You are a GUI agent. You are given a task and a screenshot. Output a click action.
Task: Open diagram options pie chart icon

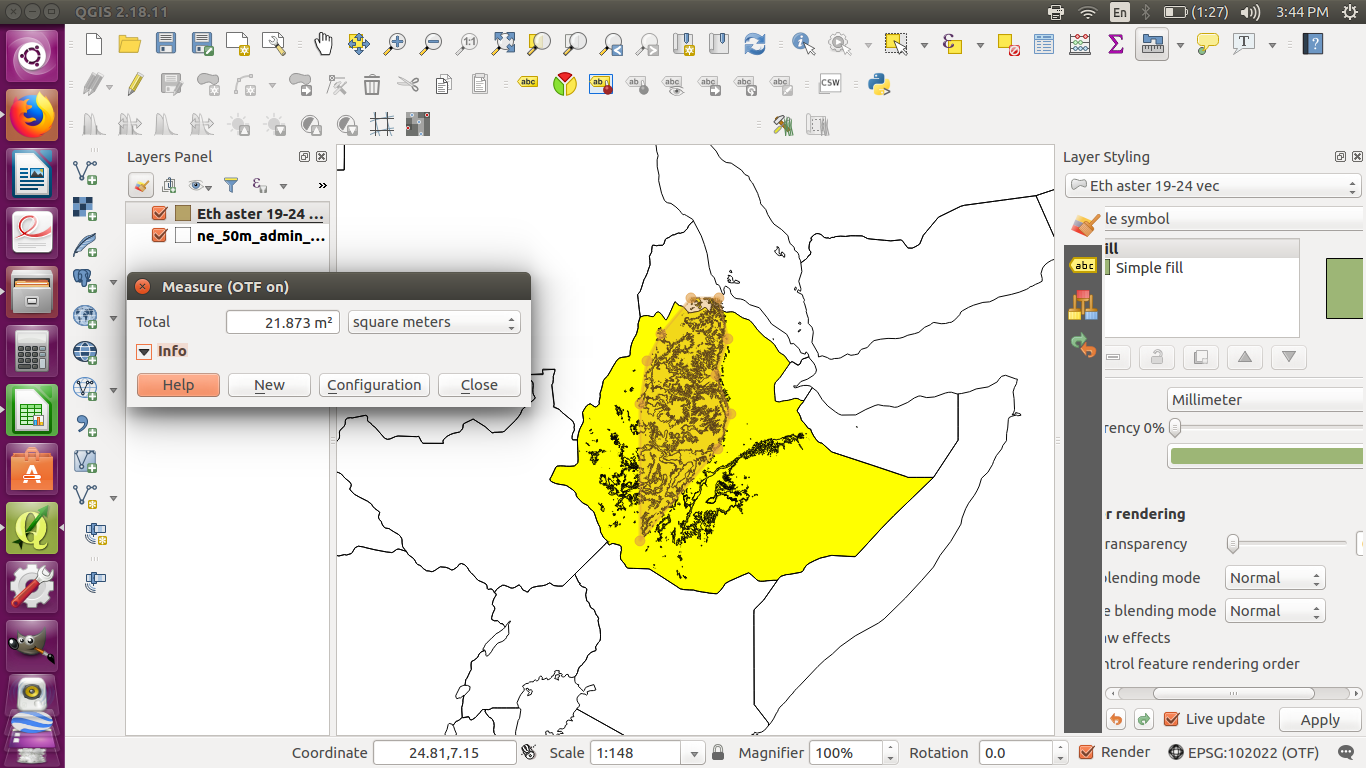pyautogui.click(x=565, y=84)
